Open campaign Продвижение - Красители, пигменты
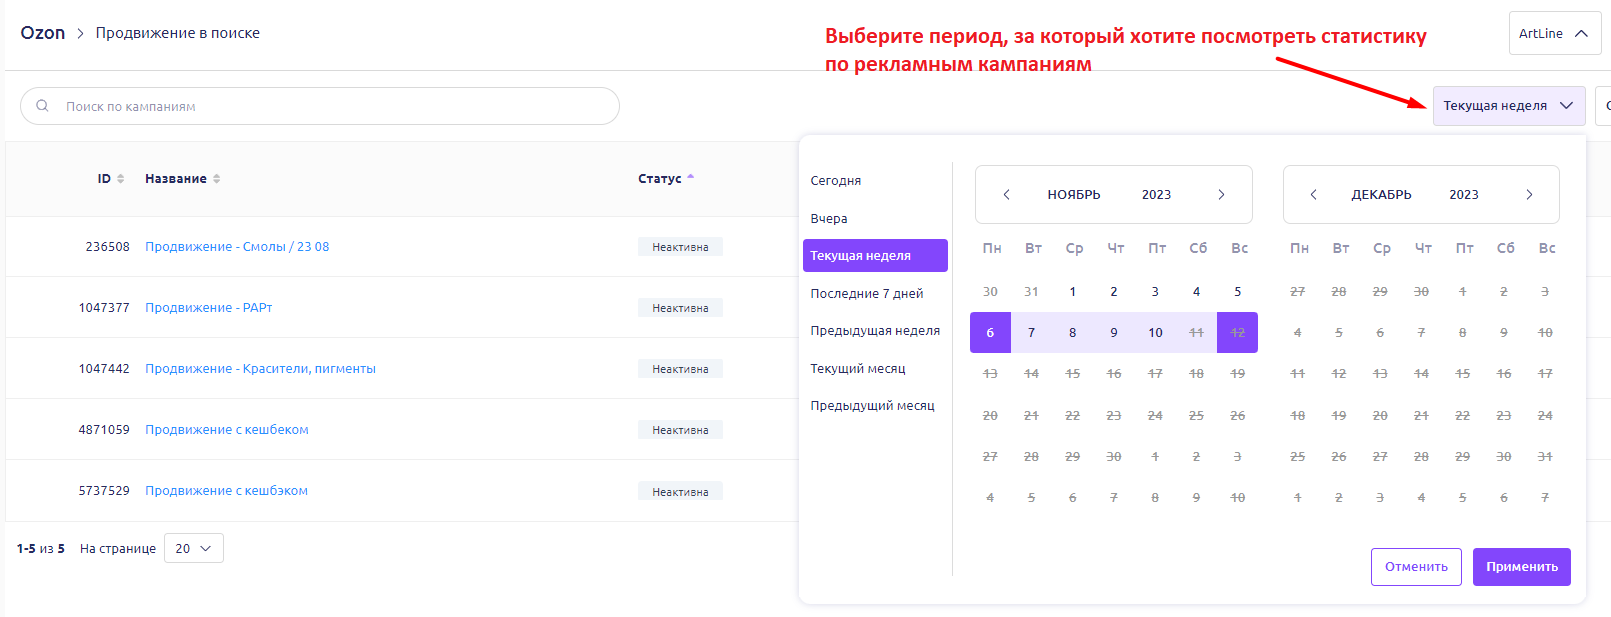This screenshot has width=1611, height=617. click(260, 369)
